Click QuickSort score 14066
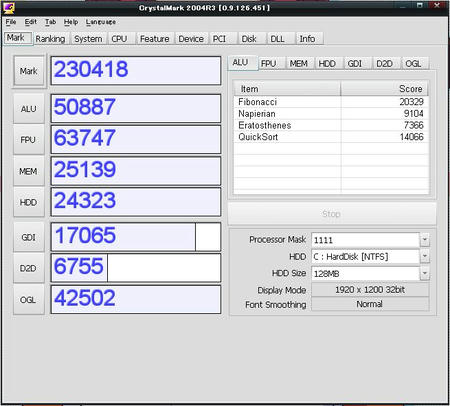The width and height of the screenshot is (450, 406). coord(412,137)
